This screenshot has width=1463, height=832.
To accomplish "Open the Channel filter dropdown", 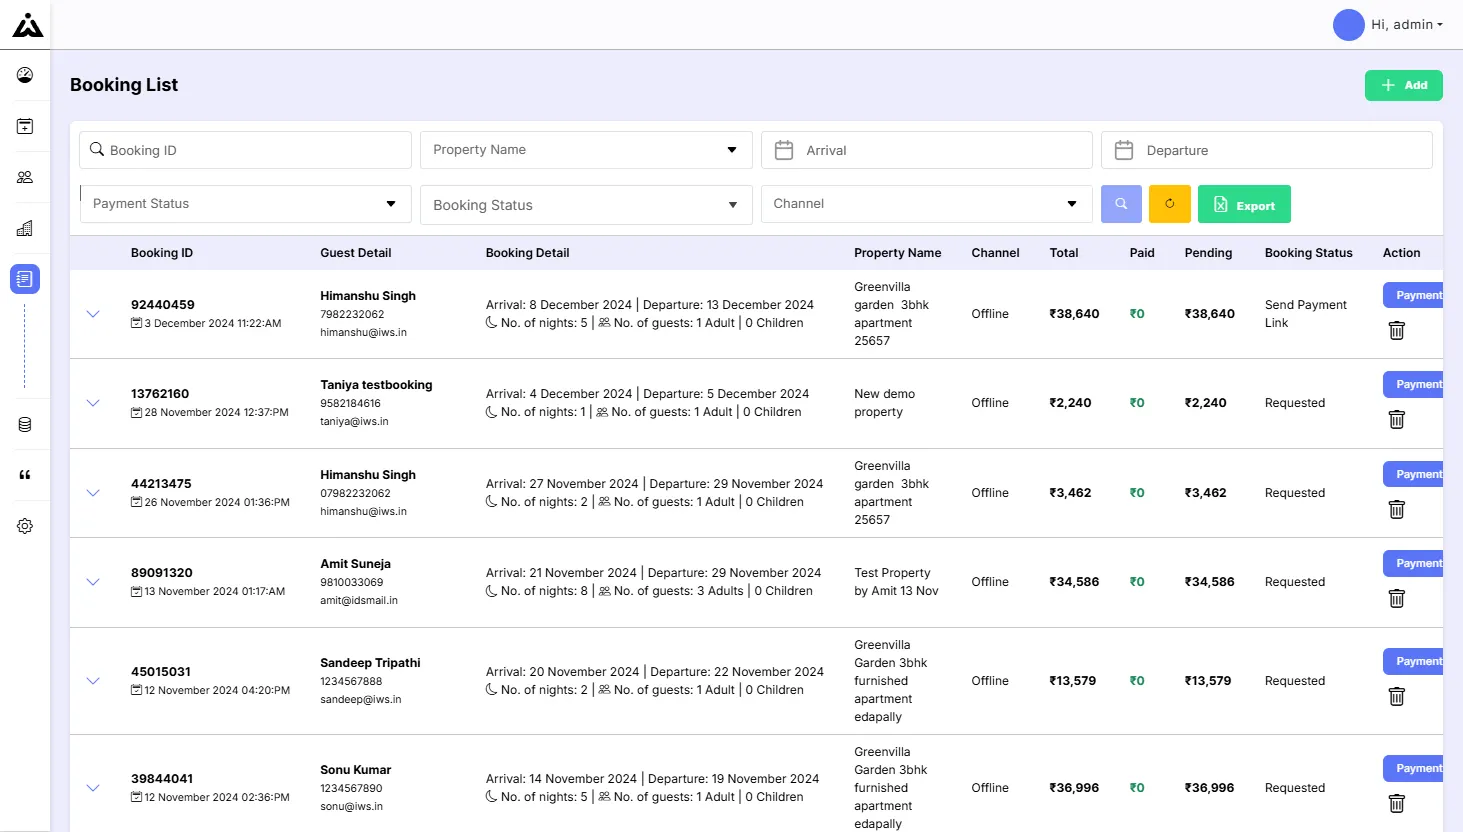I will (926, 204).
